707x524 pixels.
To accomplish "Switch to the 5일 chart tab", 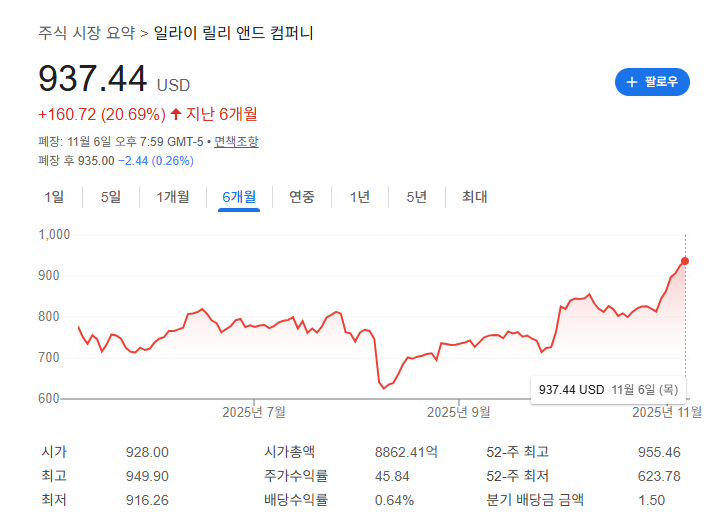I will 110,197.
